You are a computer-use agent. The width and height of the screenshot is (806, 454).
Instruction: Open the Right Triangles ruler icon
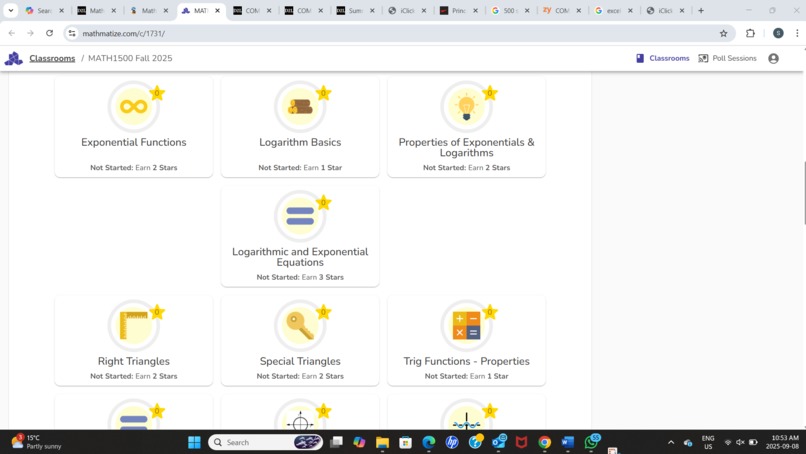coord(134,325)
